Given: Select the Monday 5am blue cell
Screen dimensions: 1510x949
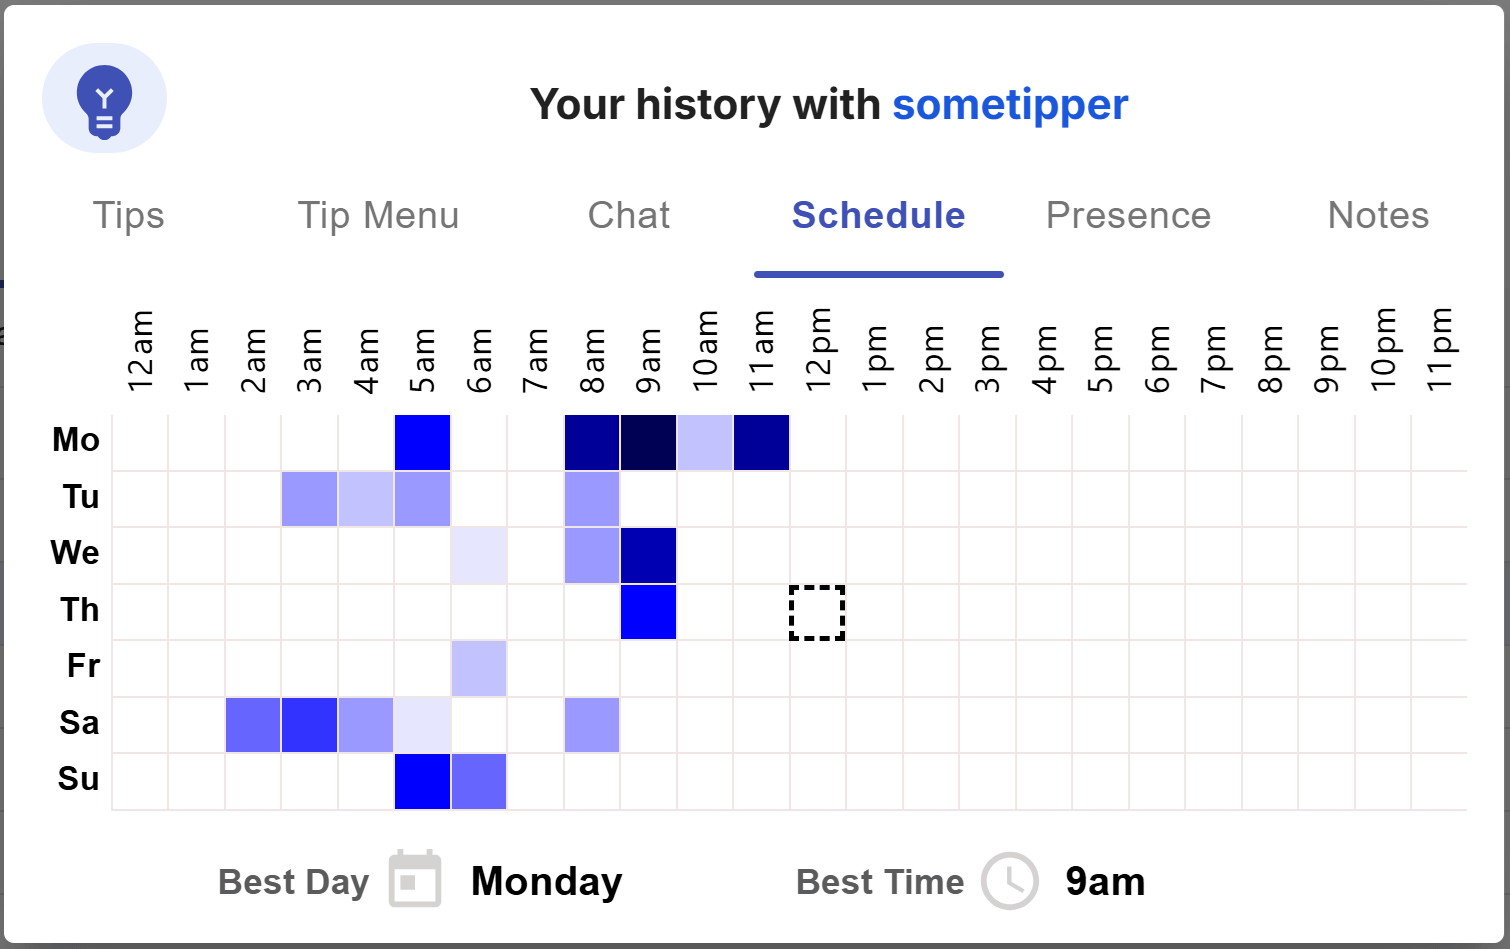Looking at the screenshot, I should 423,442.
